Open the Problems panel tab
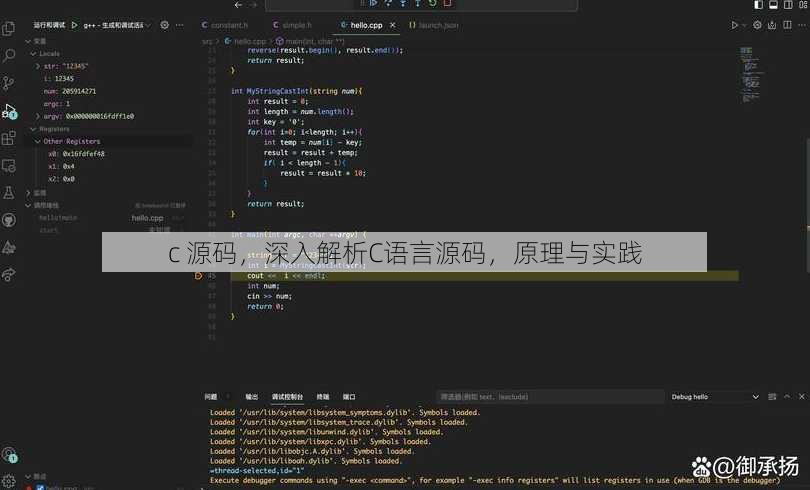 pyautogui.click(x=211, y=397)
